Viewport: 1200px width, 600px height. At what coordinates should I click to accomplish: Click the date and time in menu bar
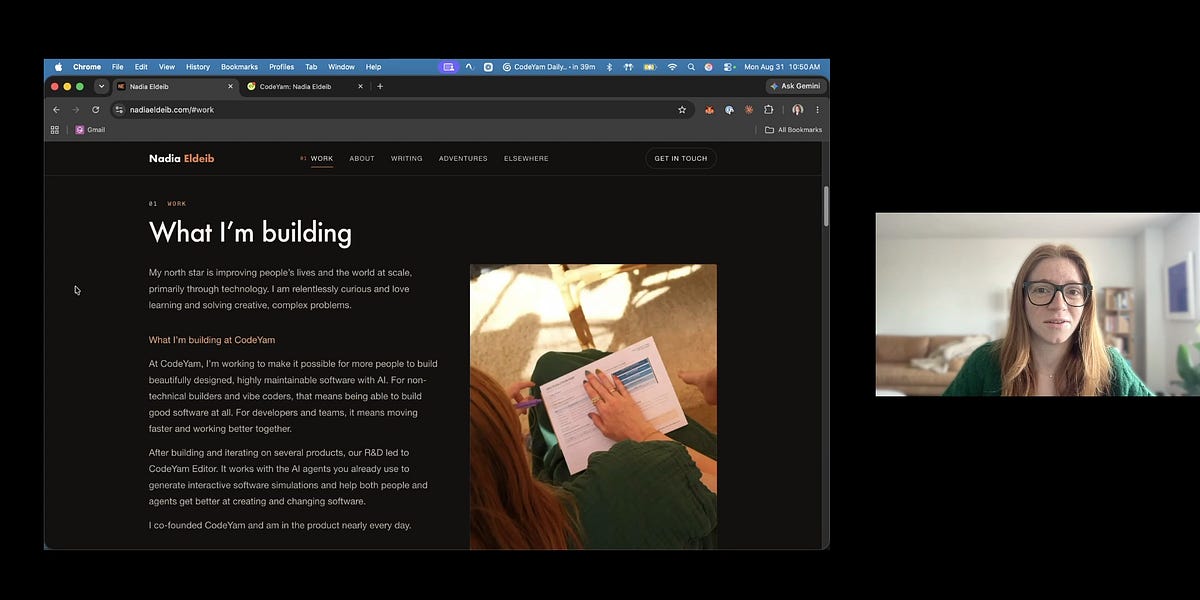[x=782, y=67]
